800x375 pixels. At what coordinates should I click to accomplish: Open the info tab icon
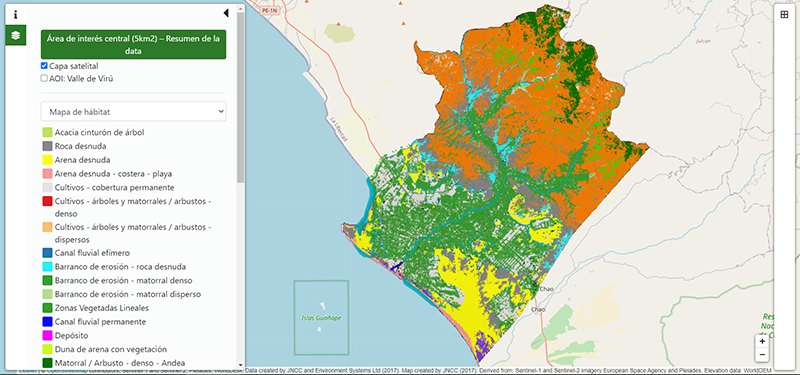coord(15,14)
